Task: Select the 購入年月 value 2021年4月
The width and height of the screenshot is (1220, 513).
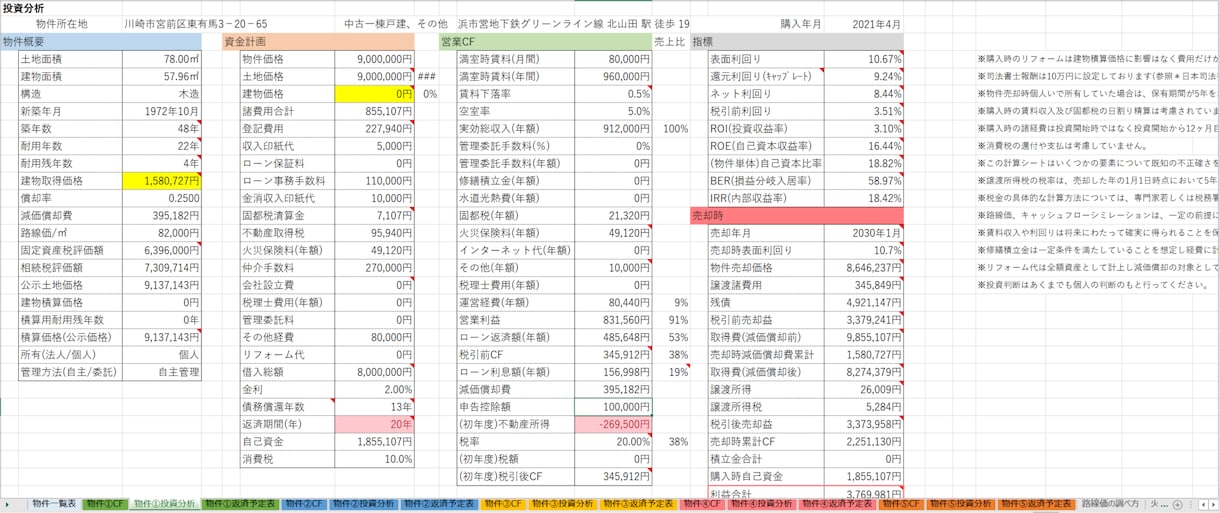Action: [x=877, y=24]
